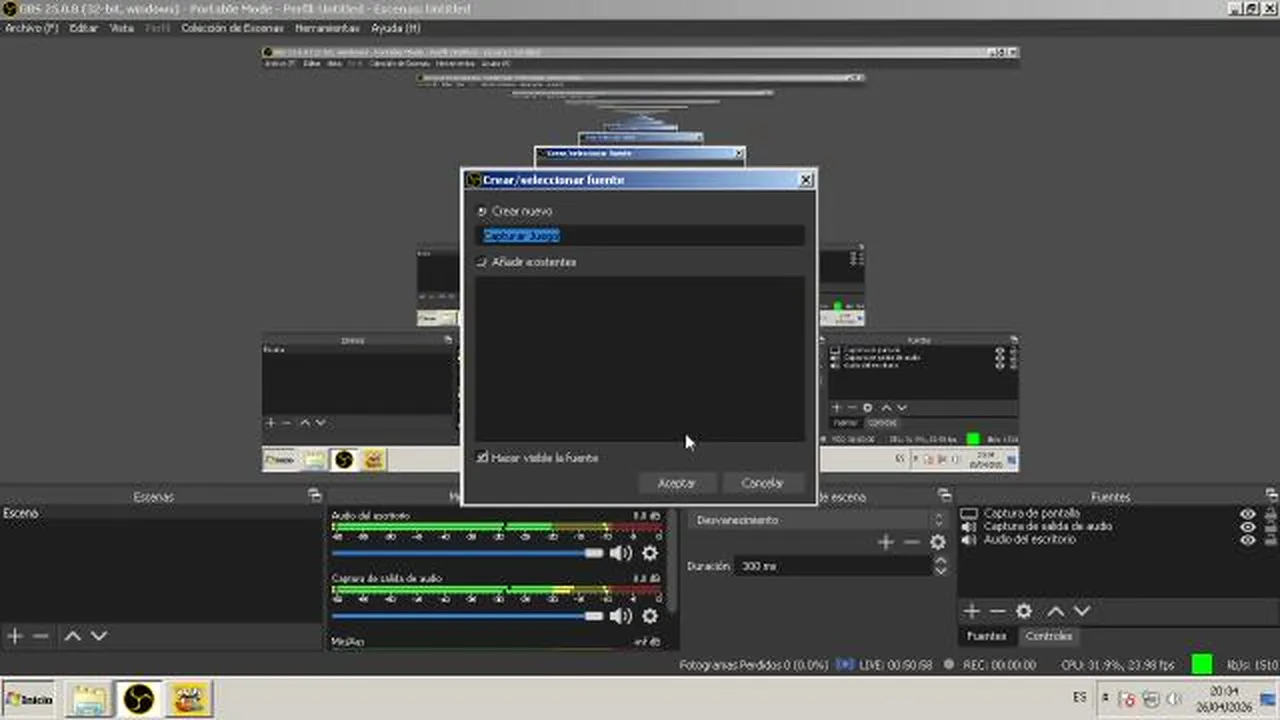1280x720 pixels.
Task: Open gear menu for Captura de salida de audio
Action: 650,616
